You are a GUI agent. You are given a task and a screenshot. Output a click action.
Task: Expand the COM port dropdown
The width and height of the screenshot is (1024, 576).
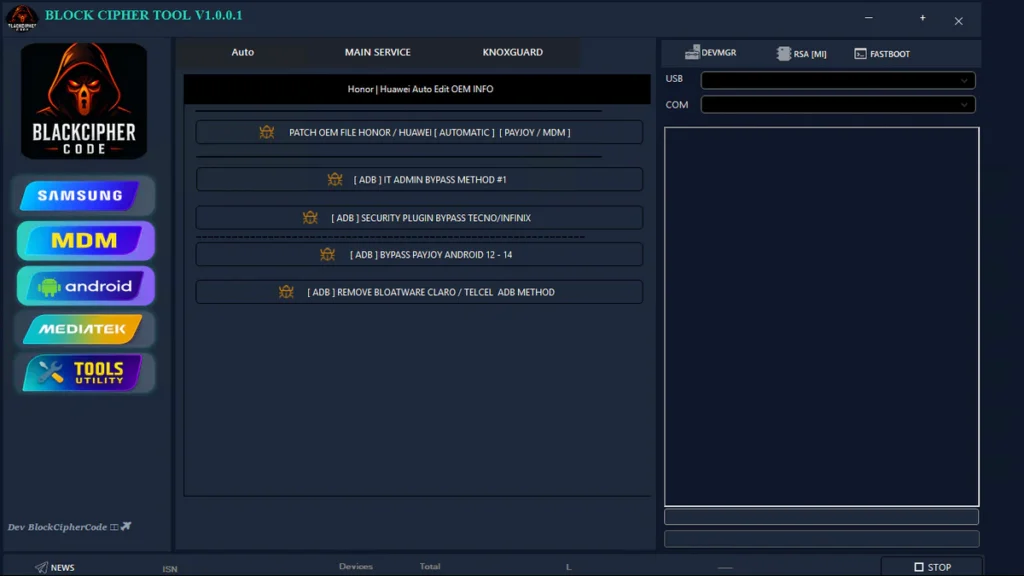point(964,105)
